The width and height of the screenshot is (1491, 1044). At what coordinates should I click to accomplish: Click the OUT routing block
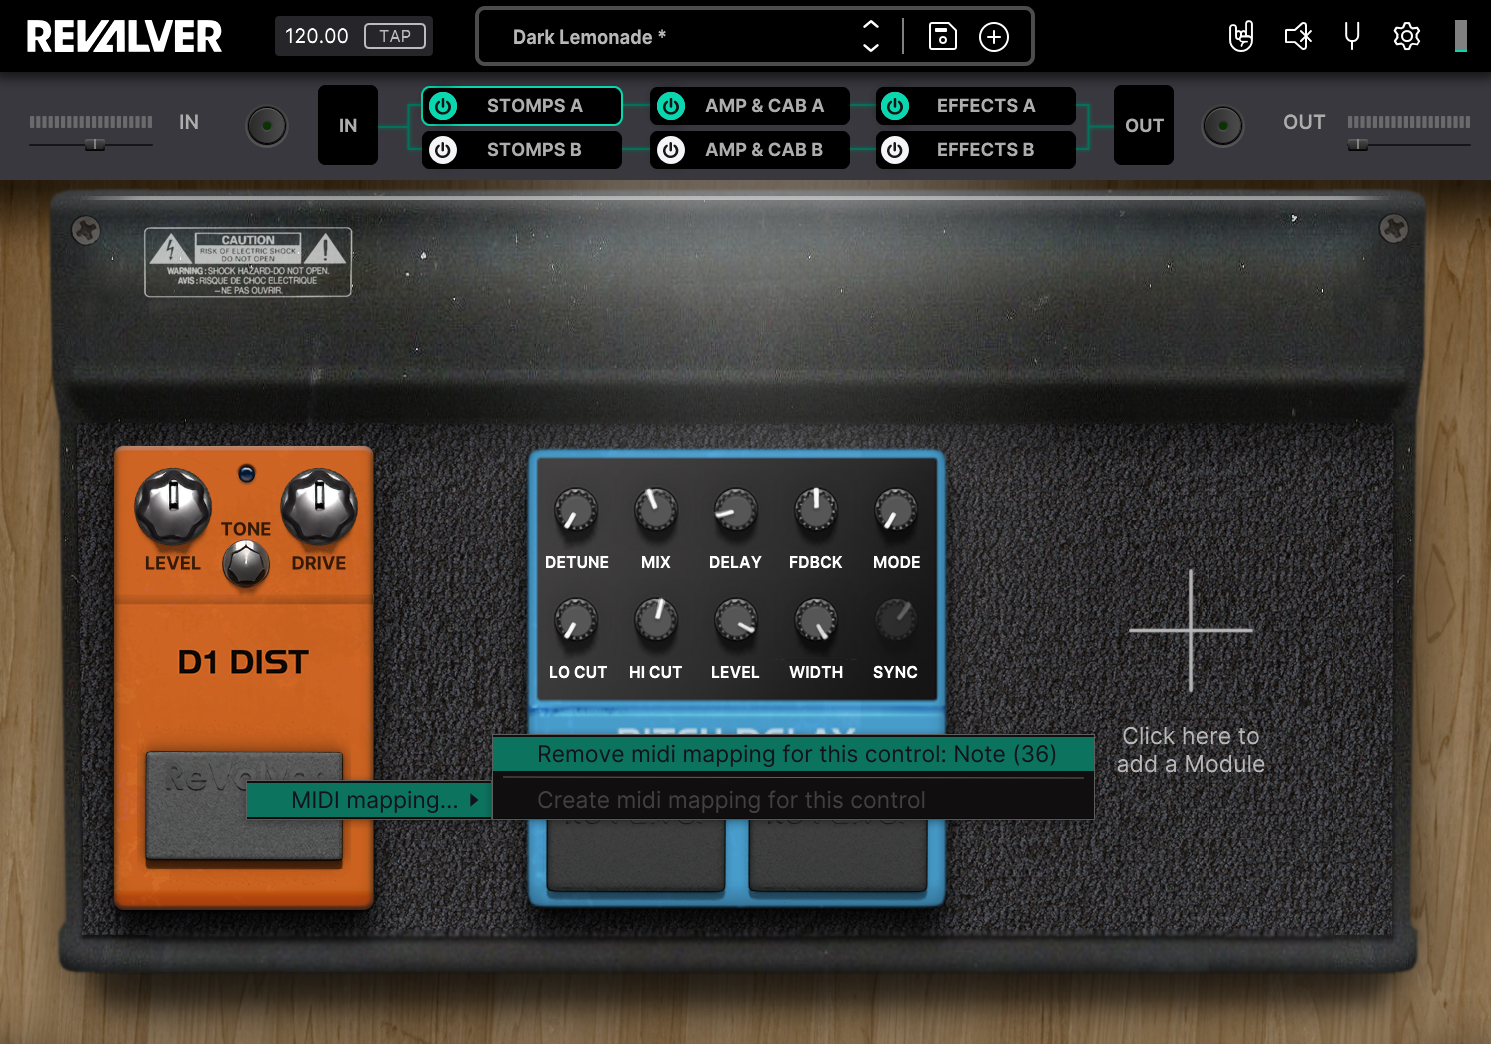click(1144, 125)
